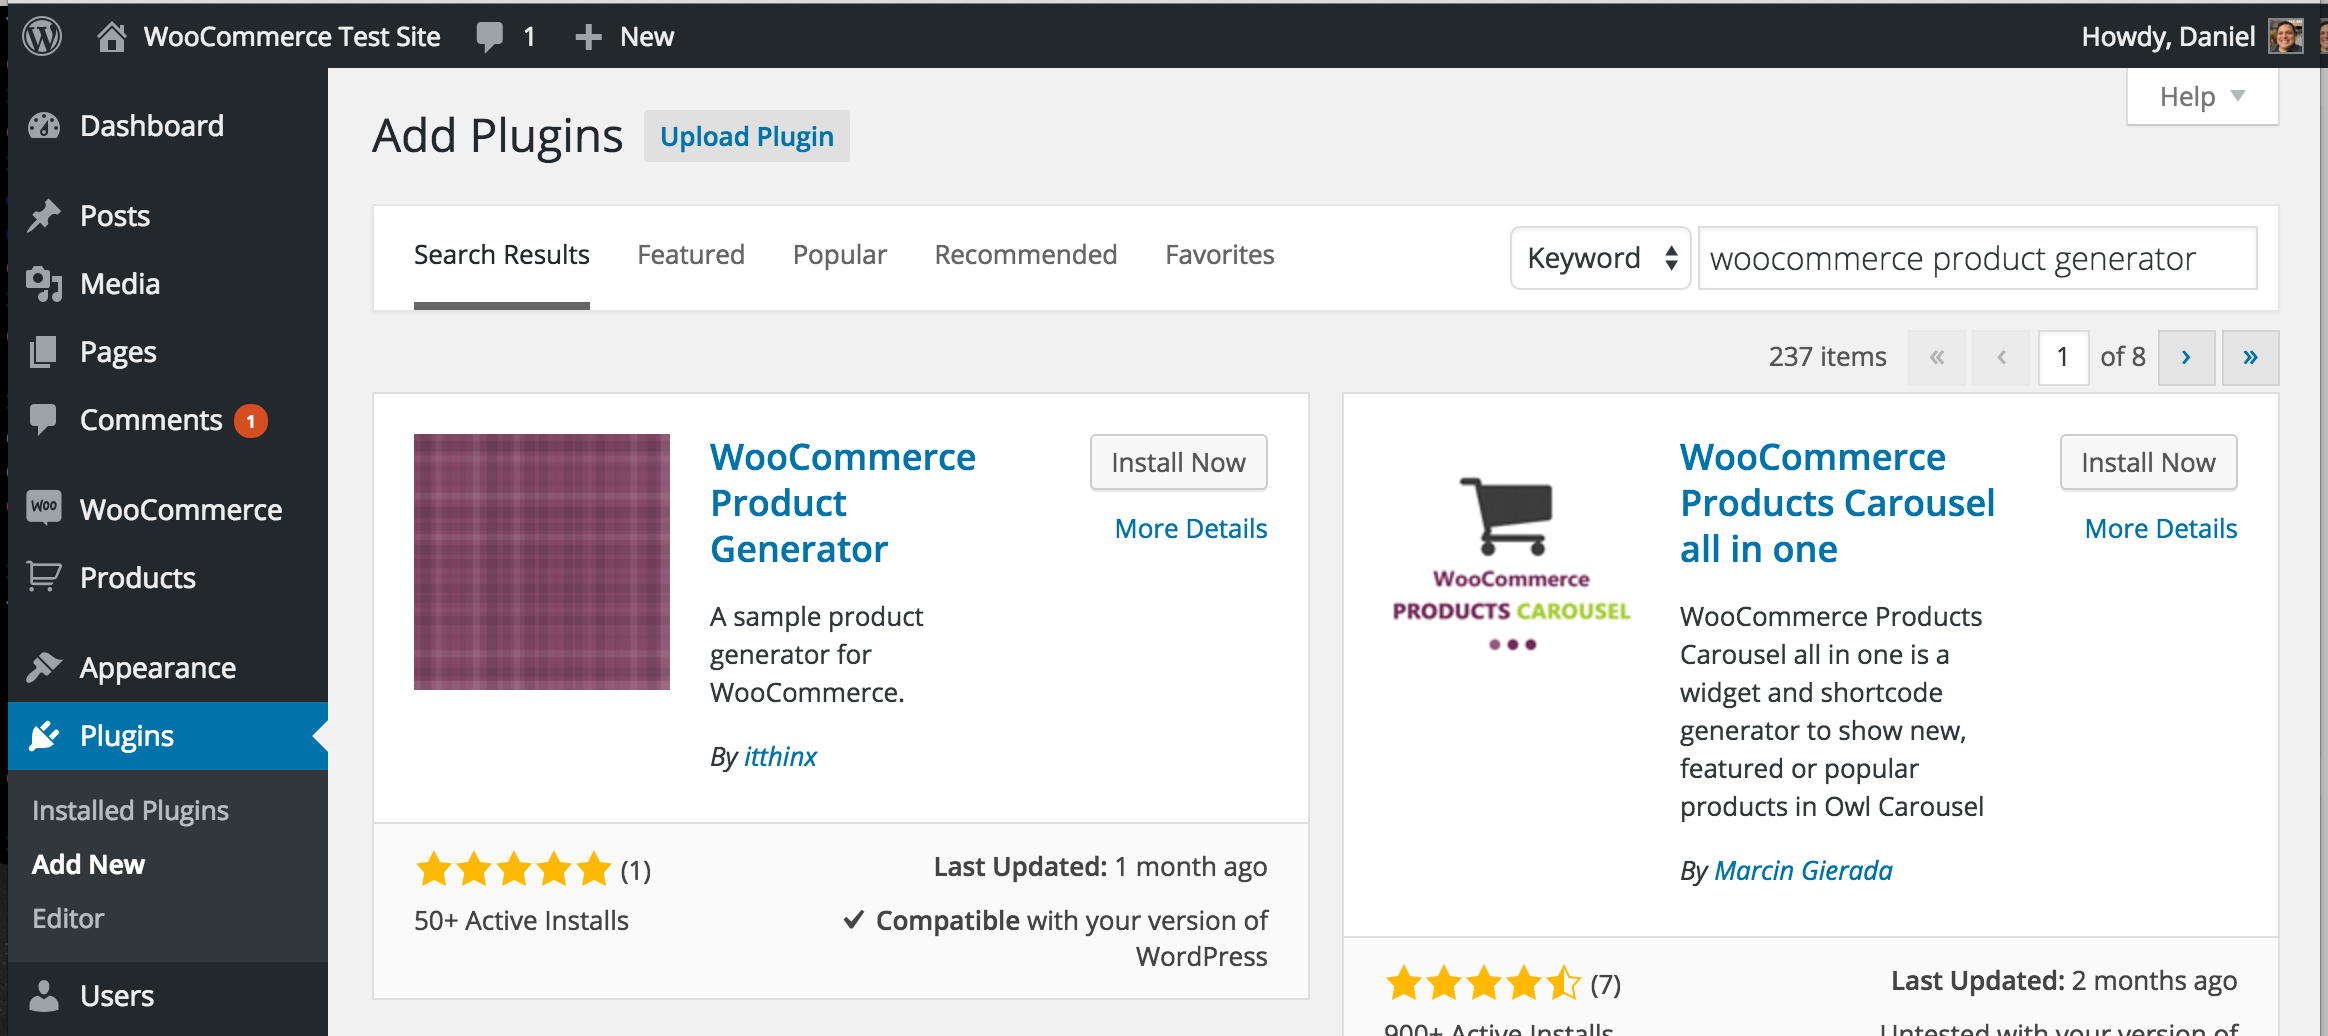2328x1036 pixels.
Task: Switch to the Featured tab
Action: click(691, 255)
